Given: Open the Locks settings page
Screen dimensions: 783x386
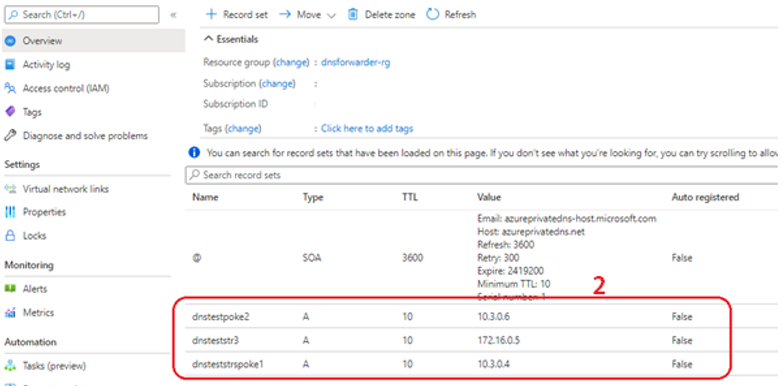Looking at the screenshot, I should point(34,236).
